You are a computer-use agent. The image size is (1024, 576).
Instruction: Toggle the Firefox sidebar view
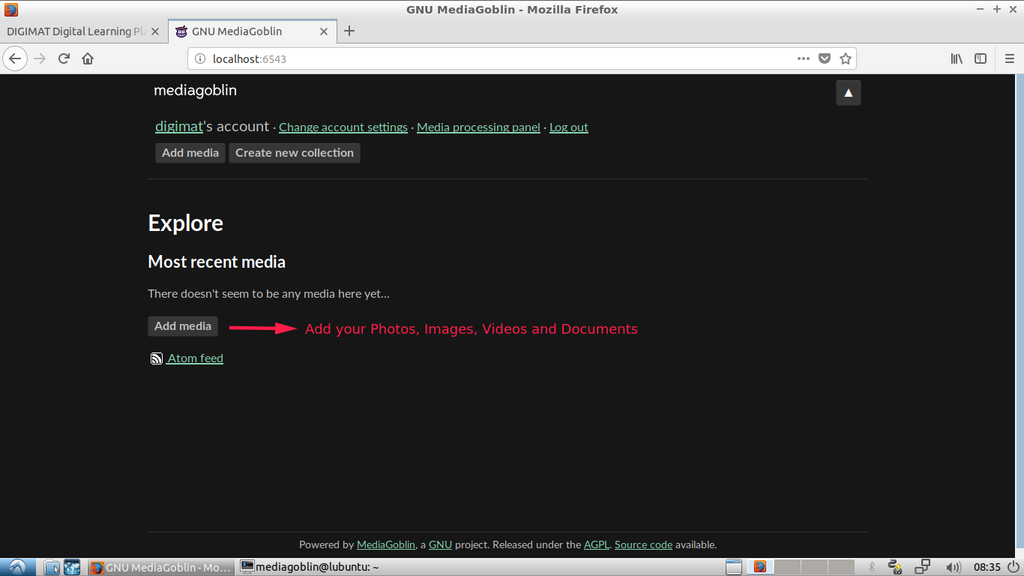(x=981, y=59)
